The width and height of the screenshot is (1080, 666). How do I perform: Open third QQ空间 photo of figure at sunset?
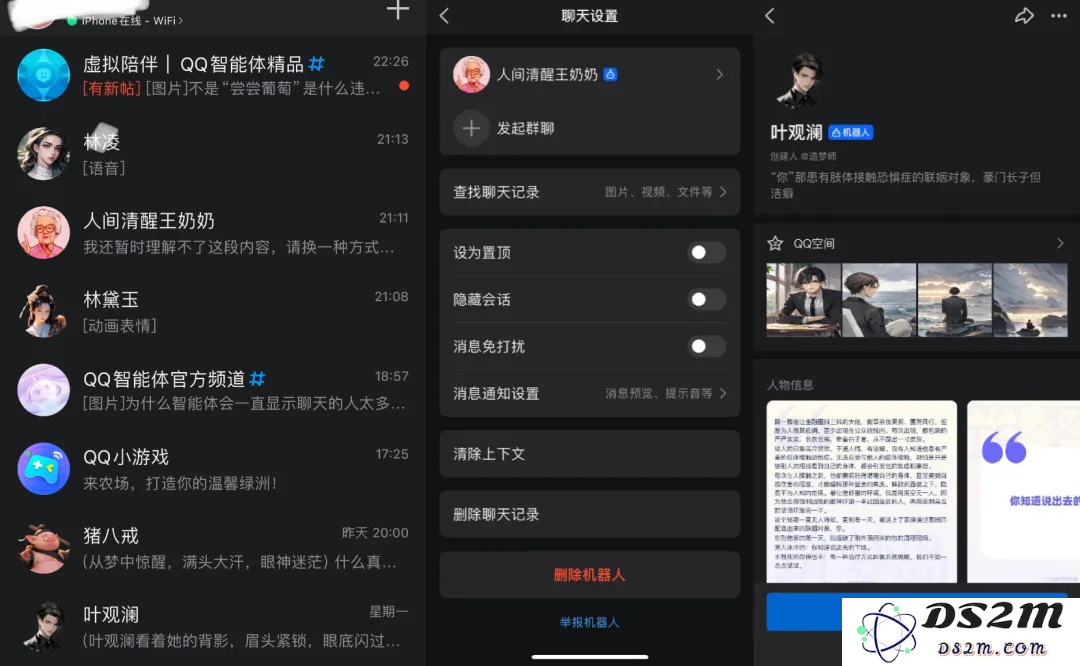point(955,300)
